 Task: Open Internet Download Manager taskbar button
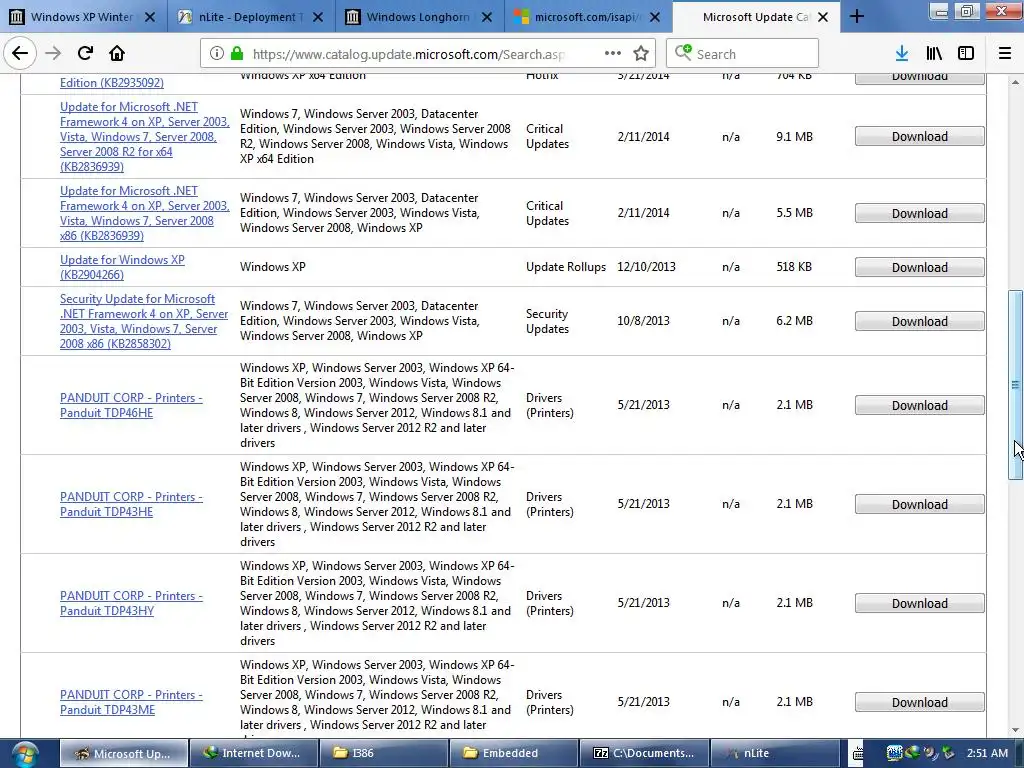(253, 754)
